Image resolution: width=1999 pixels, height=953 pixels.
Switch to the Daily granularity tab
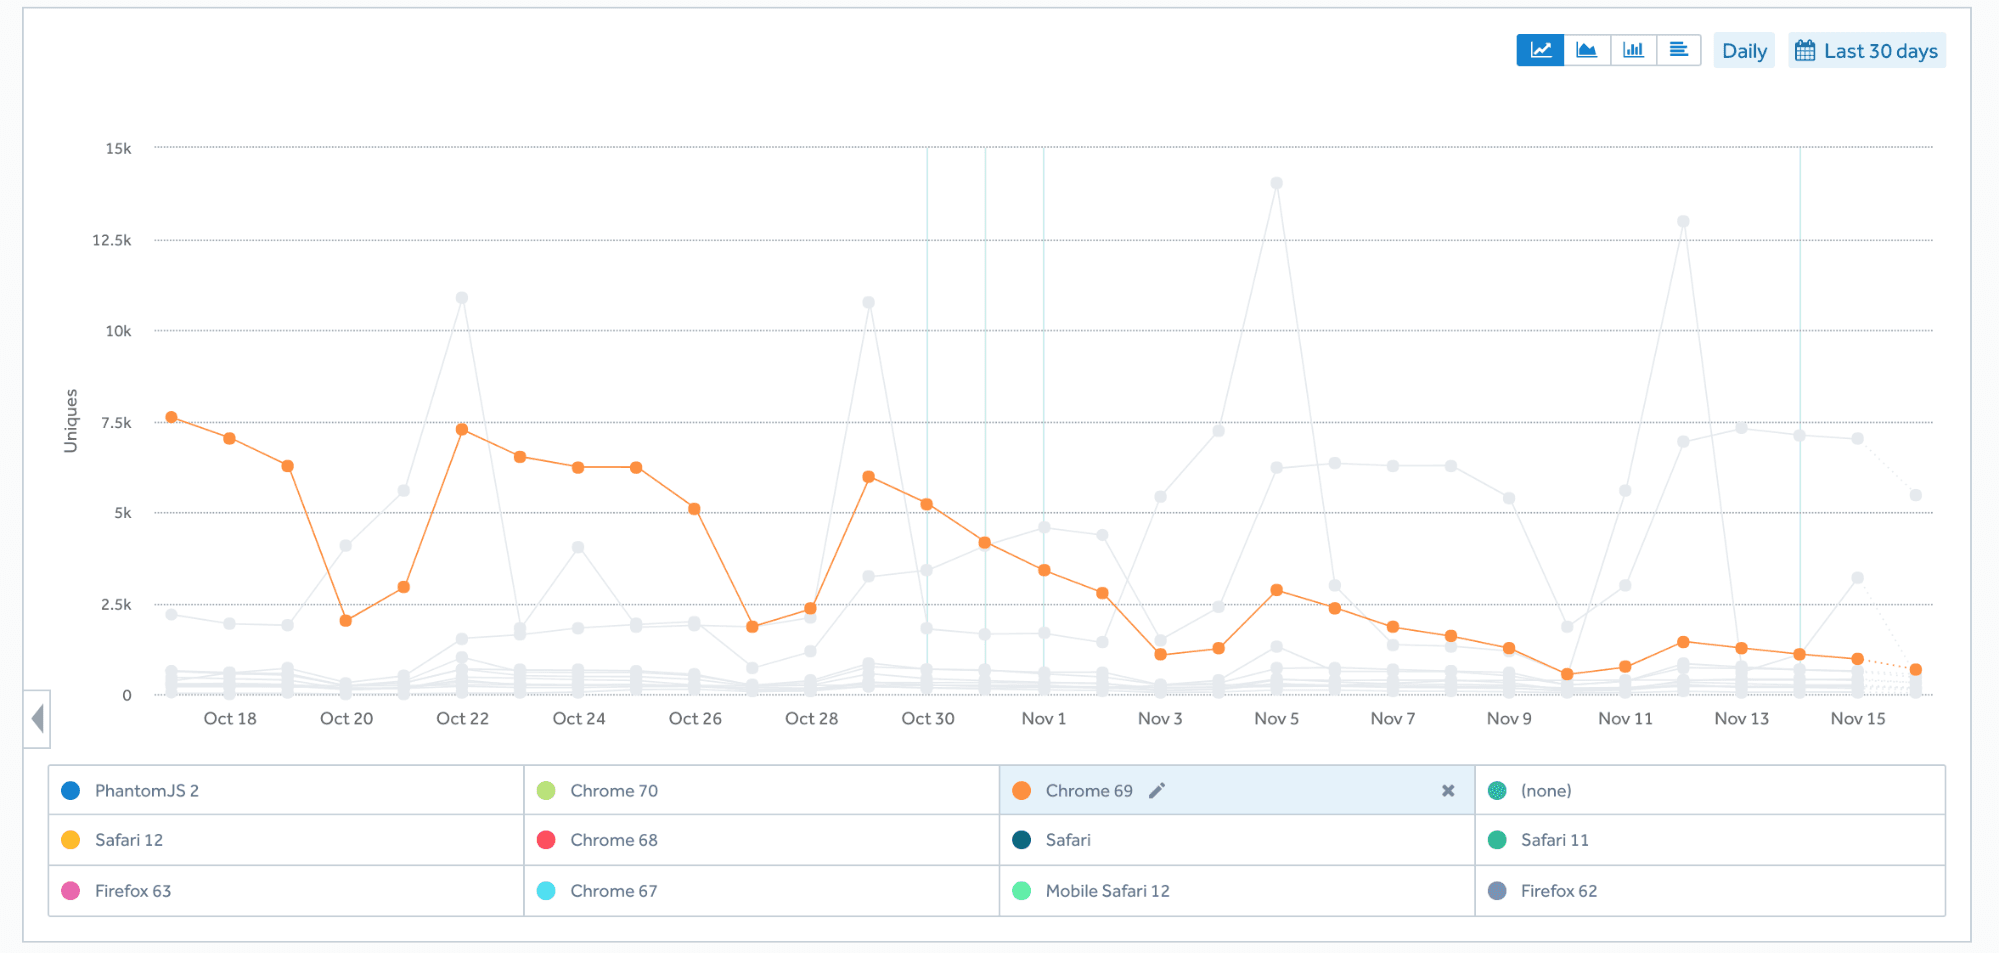pos(1744,50)
